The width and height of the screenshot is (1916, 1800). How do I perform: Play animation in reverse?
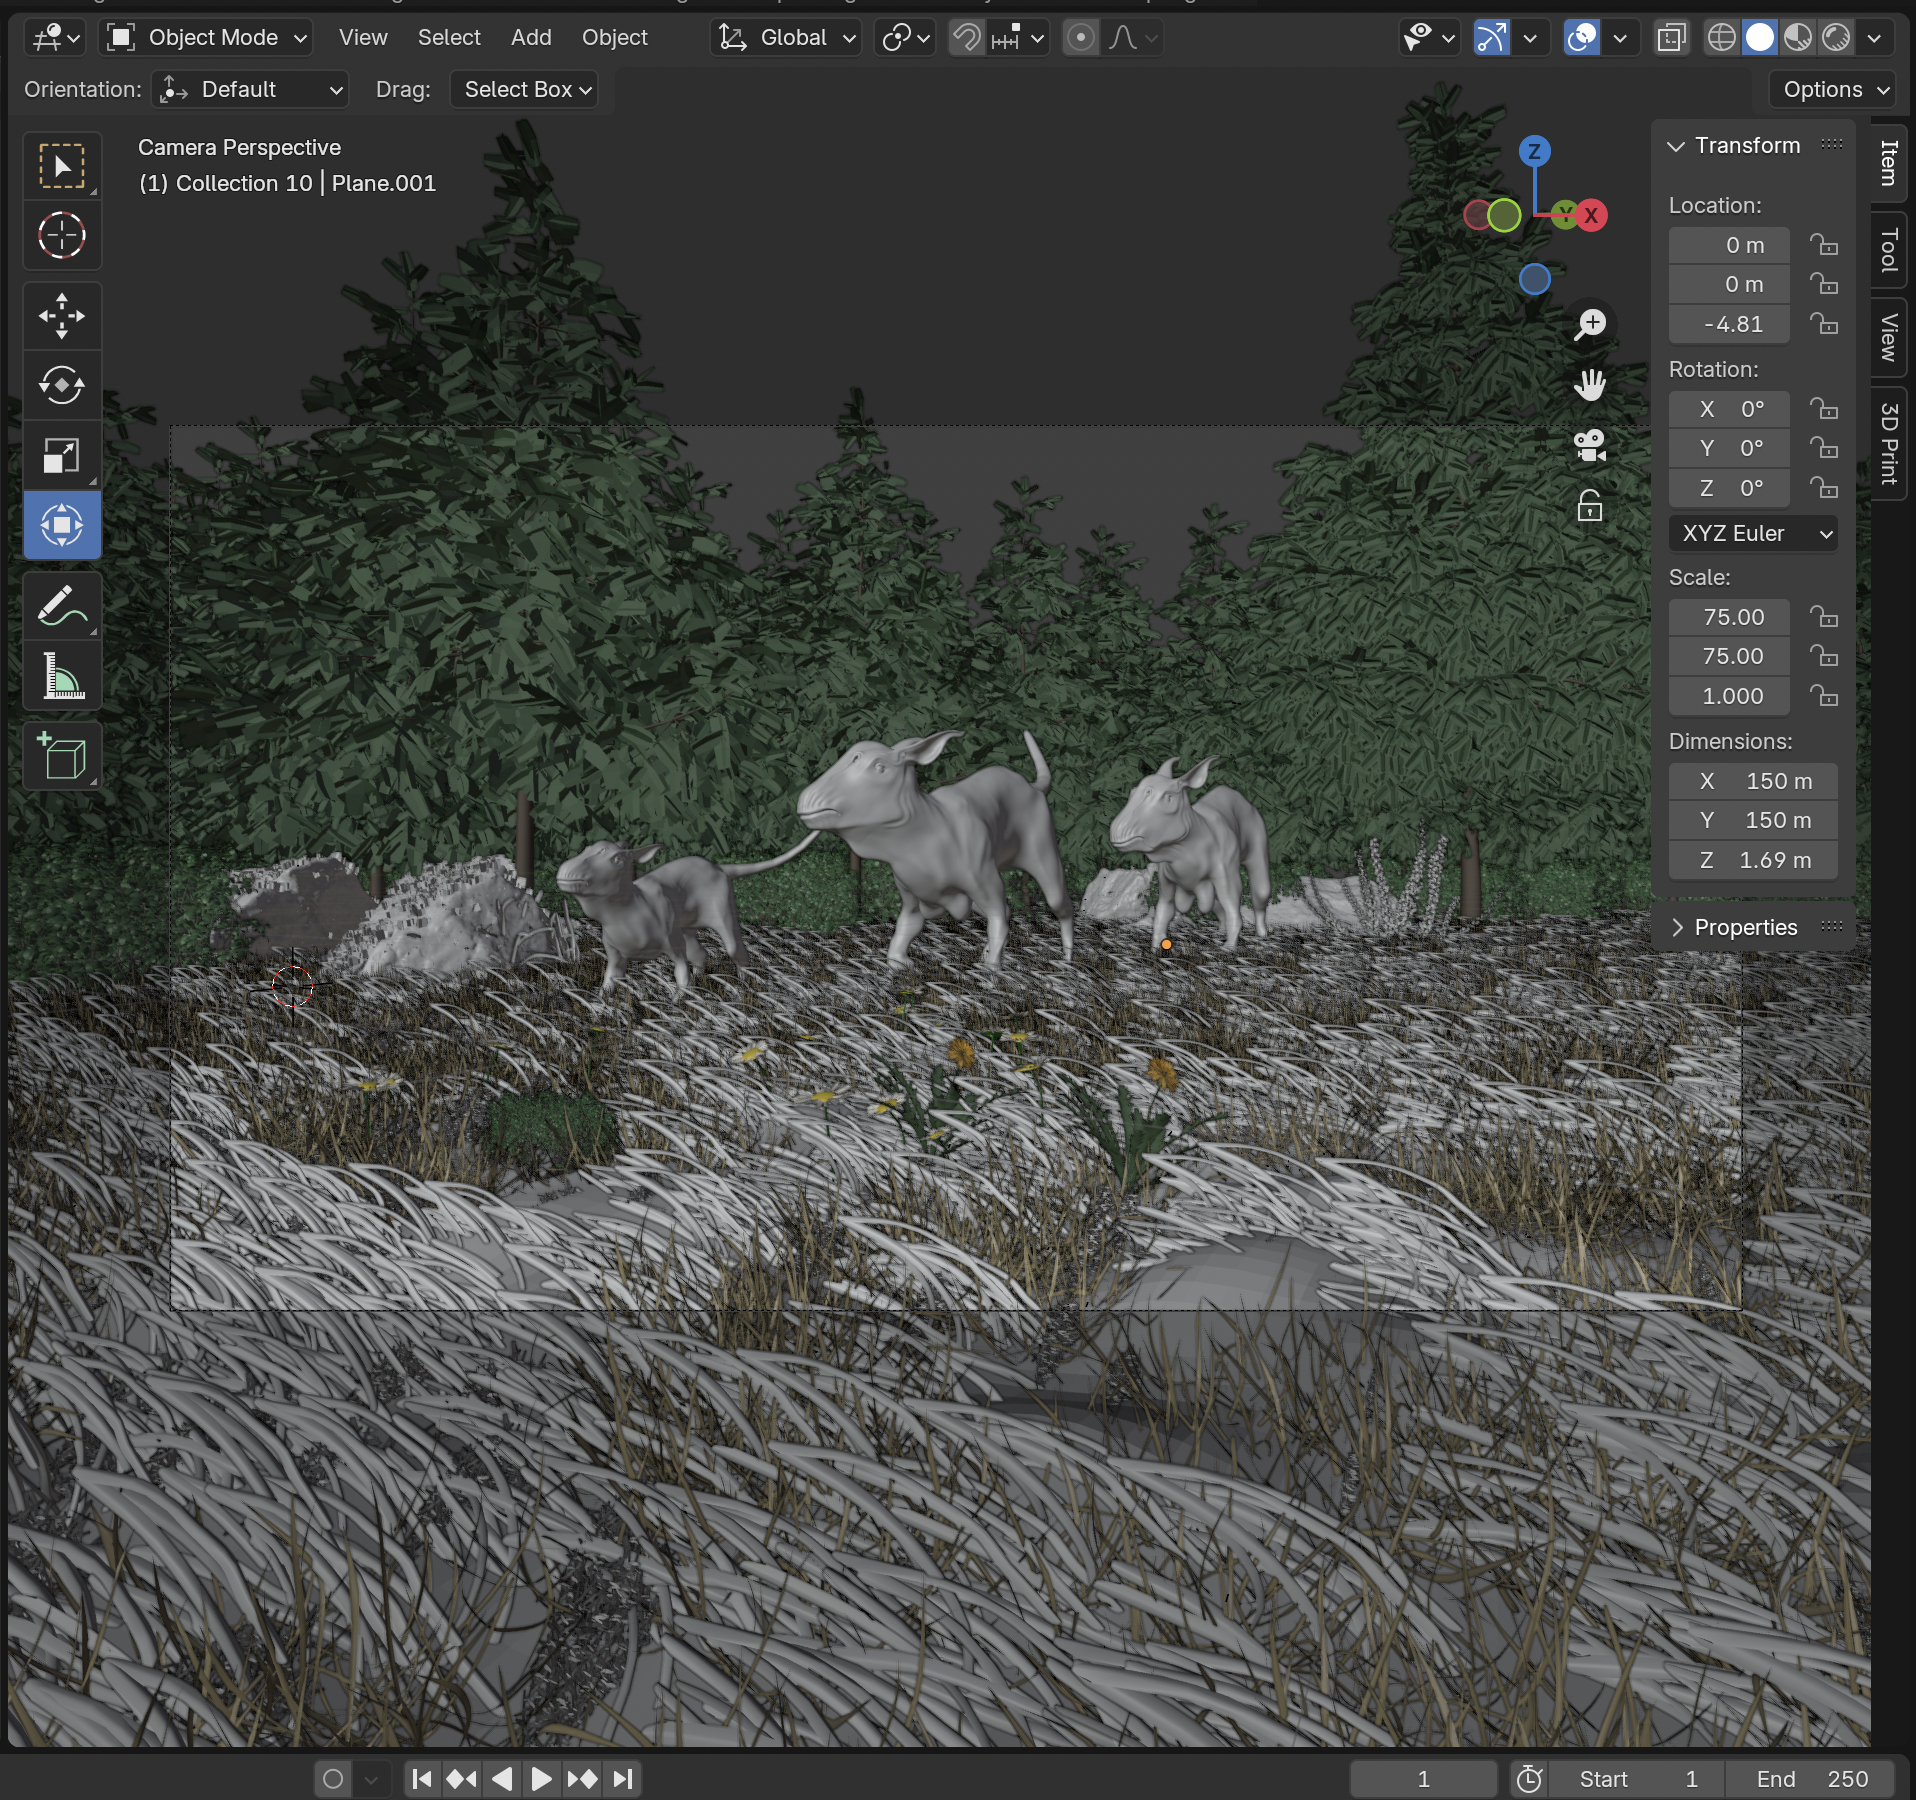pos(502,1779)
